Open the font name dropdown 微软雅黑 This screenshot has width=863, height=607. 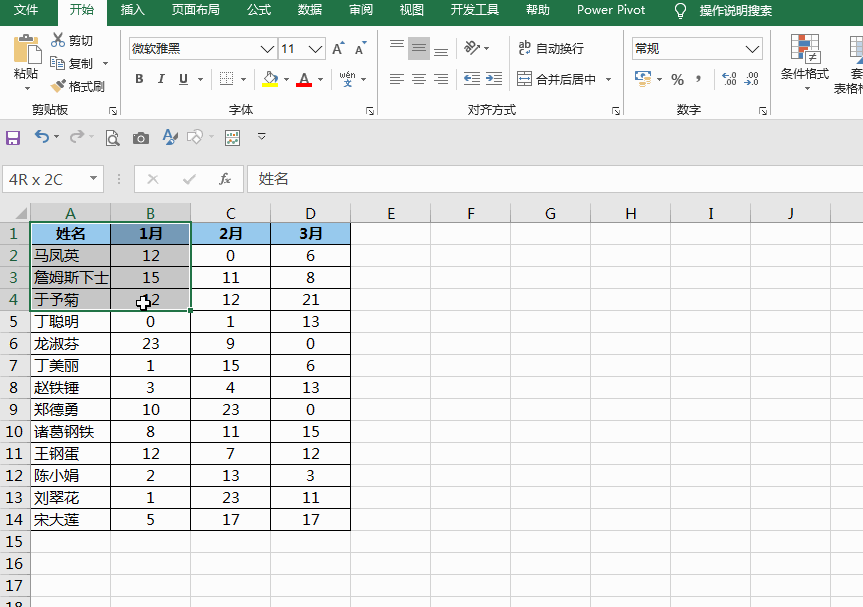pyautogui.click(x=267, y=49)
